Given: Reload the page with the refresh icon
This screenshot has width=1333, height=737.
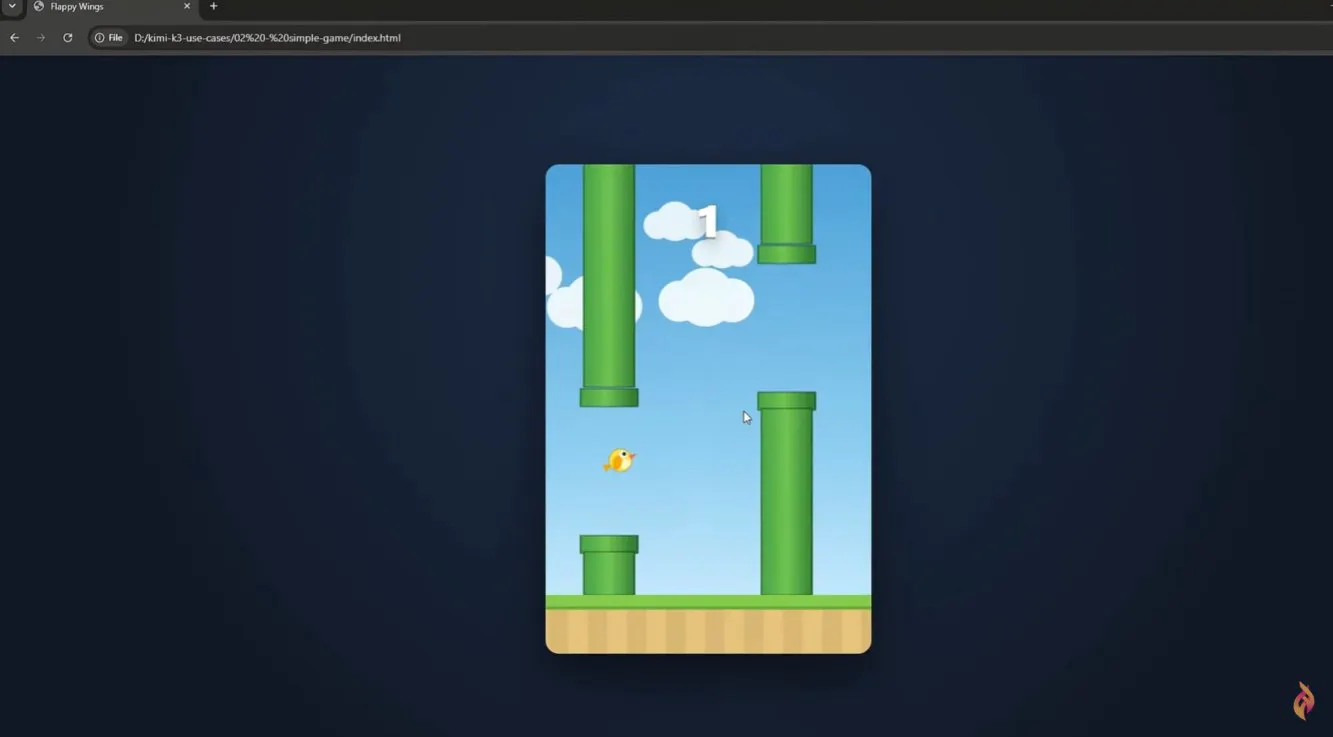Looking at the screenshot, I should (x=68, y=38).
